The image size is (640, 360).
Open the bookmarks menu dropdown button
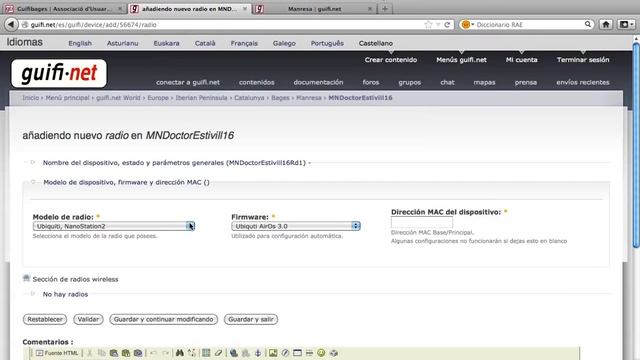click(626, 24)
